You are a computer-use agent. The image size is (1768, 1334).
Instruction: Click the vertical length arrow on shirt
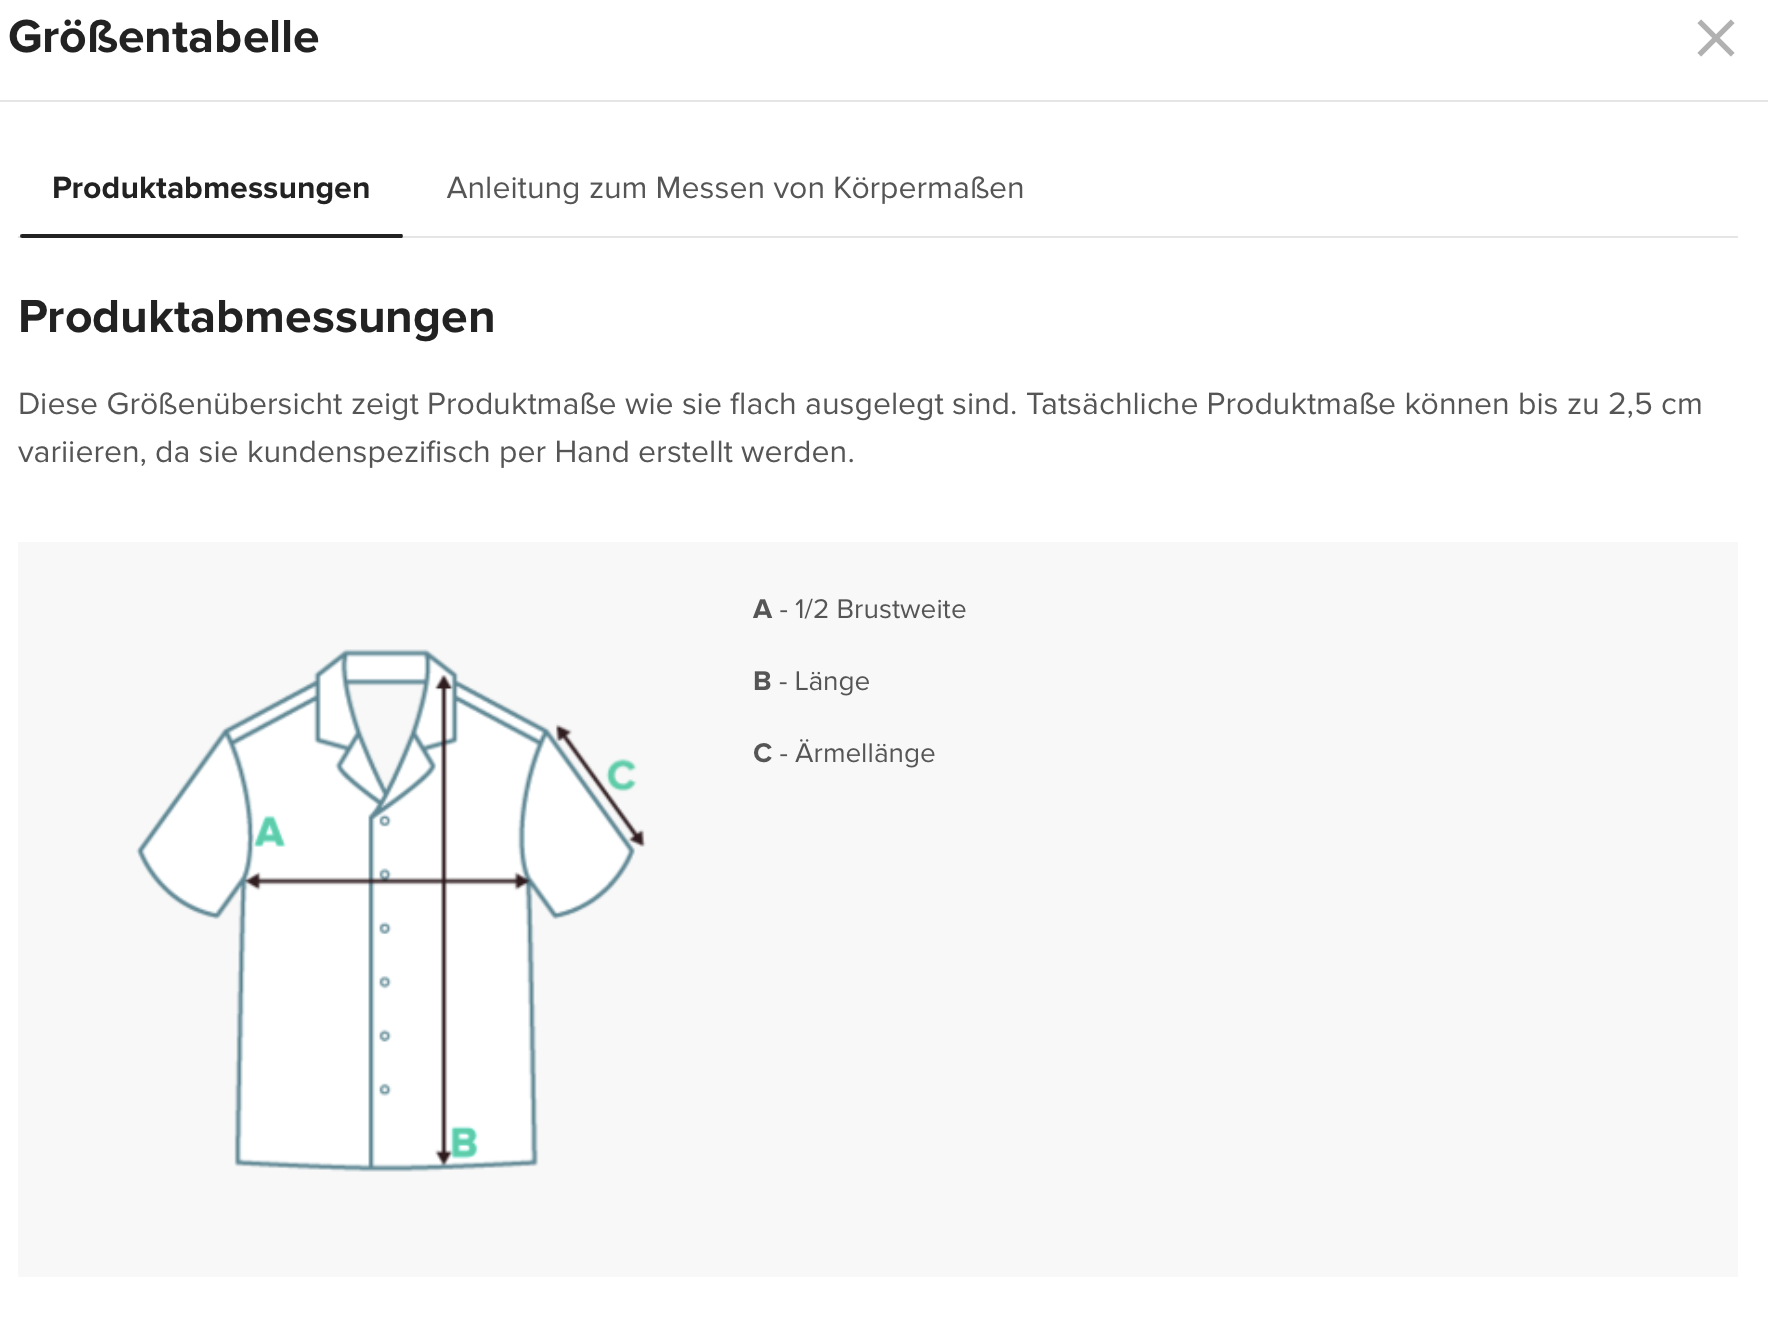[444, 919]
